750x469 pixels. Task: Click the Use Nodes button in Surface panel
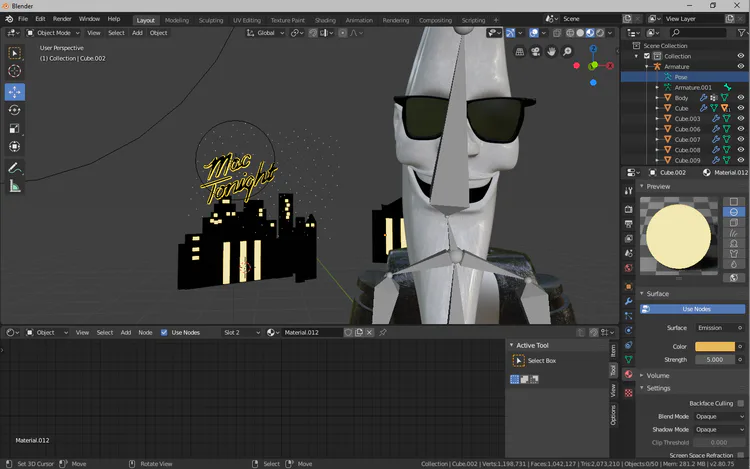(x=692, y=309)
